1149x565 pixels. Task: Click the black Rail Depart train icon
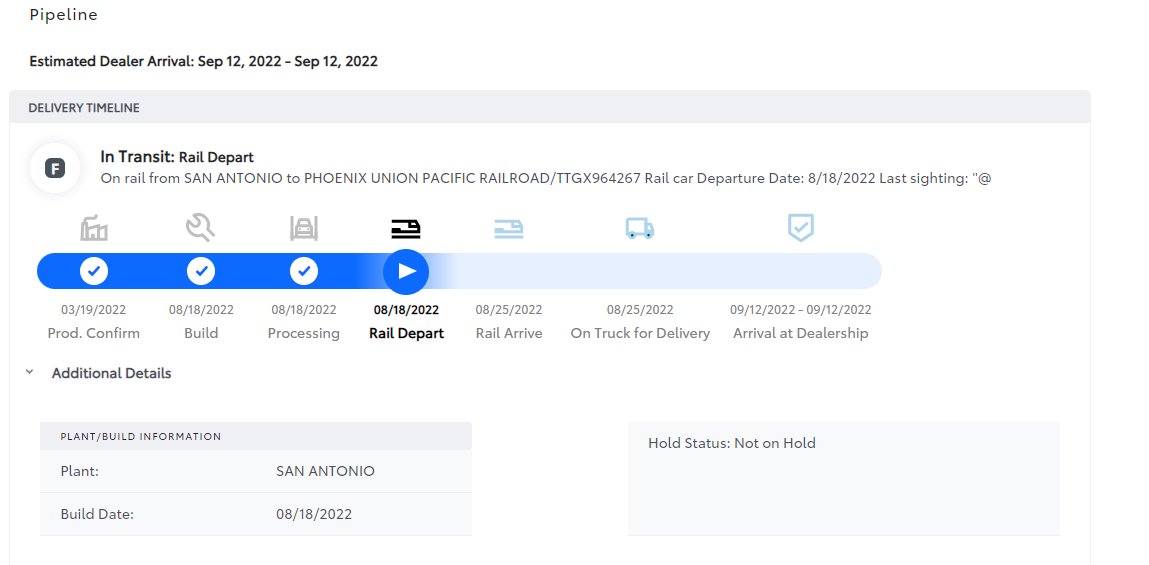point(406,229)
